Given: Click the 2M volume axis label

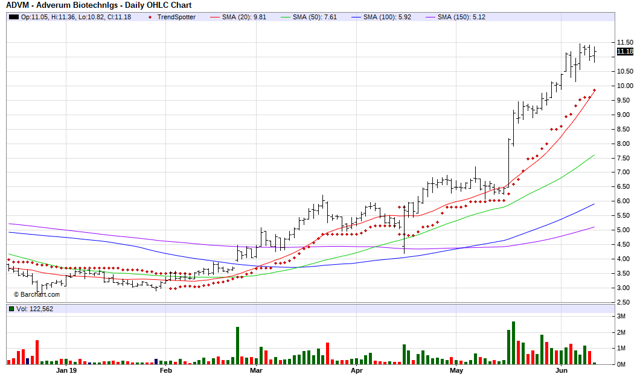Looking at the screenshot, I should (621, 333).
